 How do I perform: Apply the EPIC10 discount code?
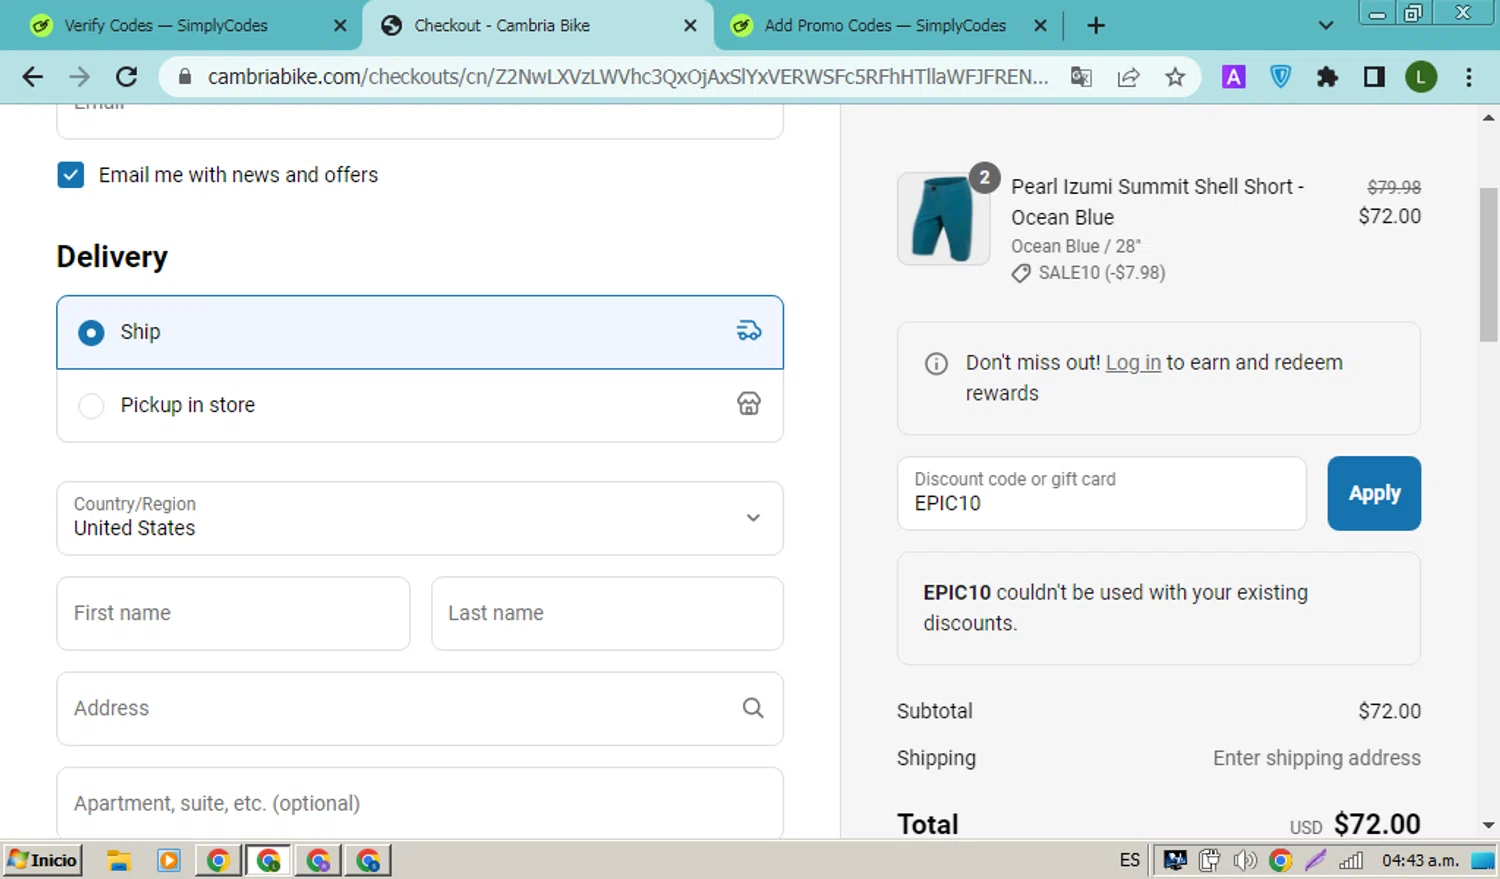[1374, 493]
